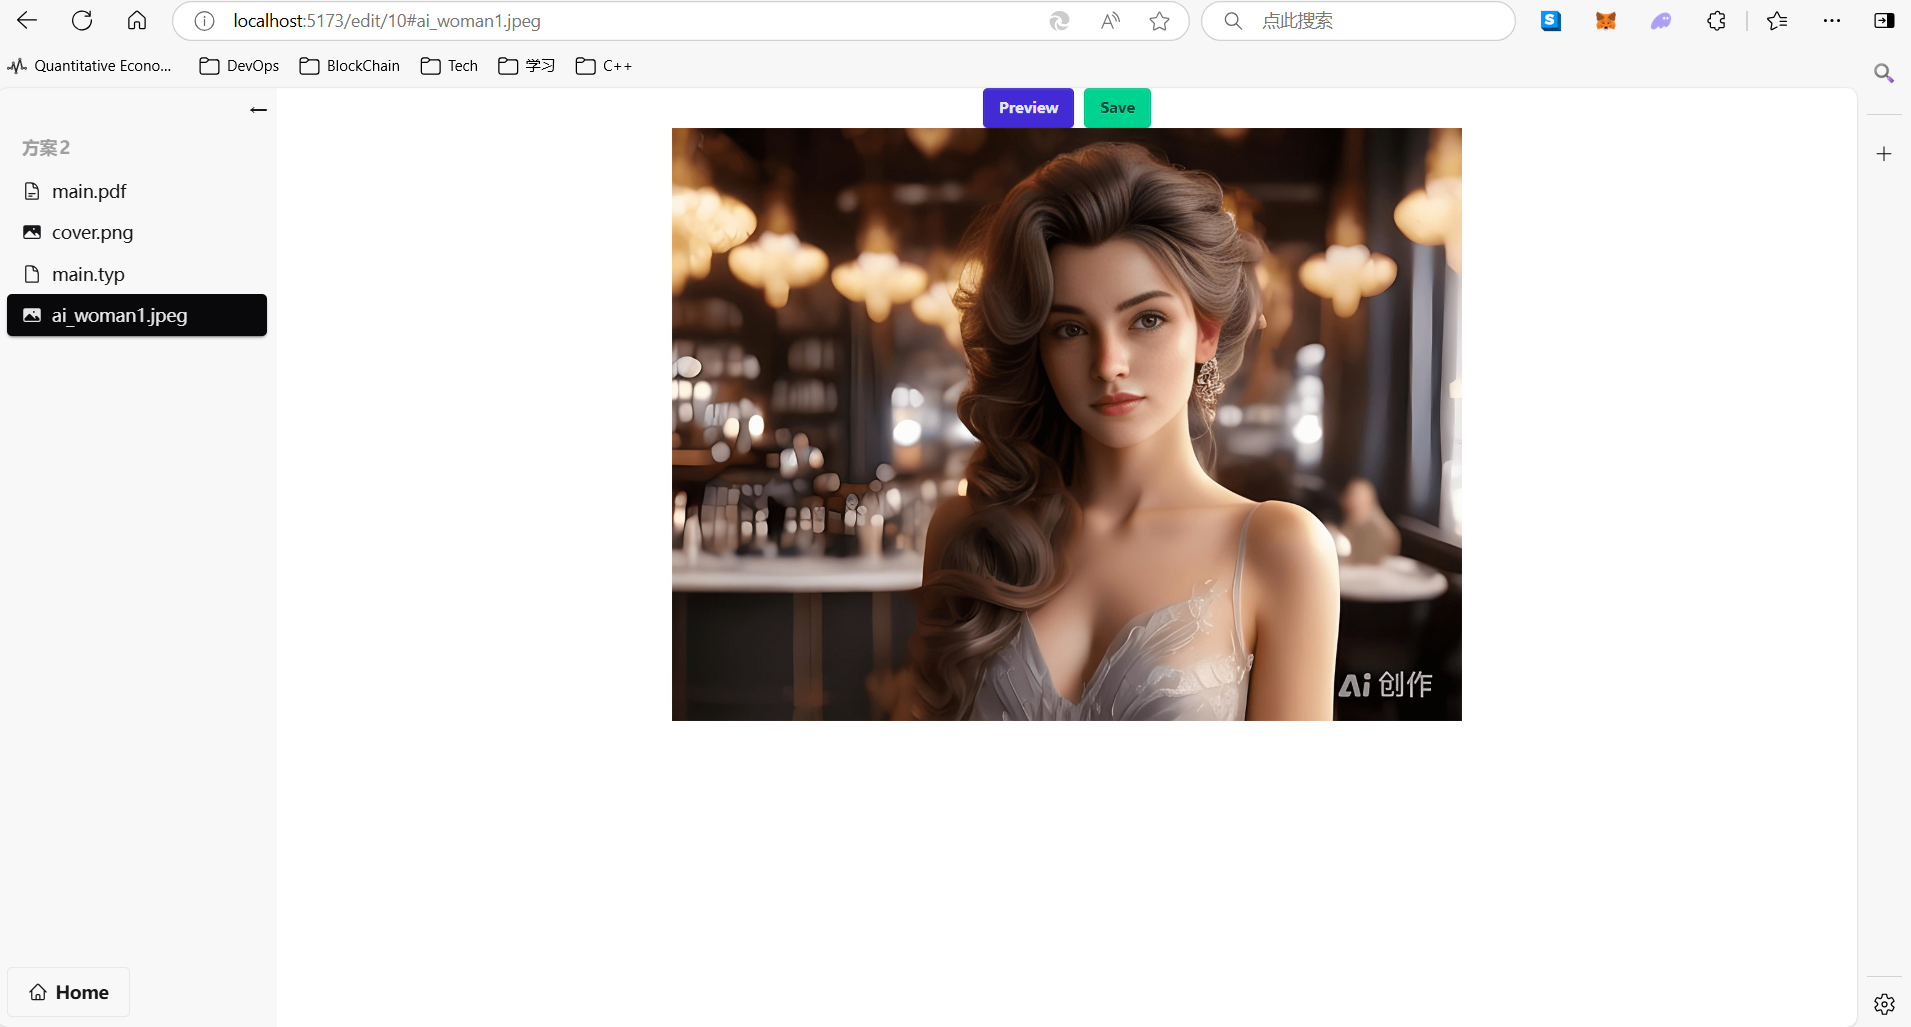This screenshot has height=1027, width=1911.
Task: Open the settings and more (...) menu
Action: click(x=1832, y=20)
